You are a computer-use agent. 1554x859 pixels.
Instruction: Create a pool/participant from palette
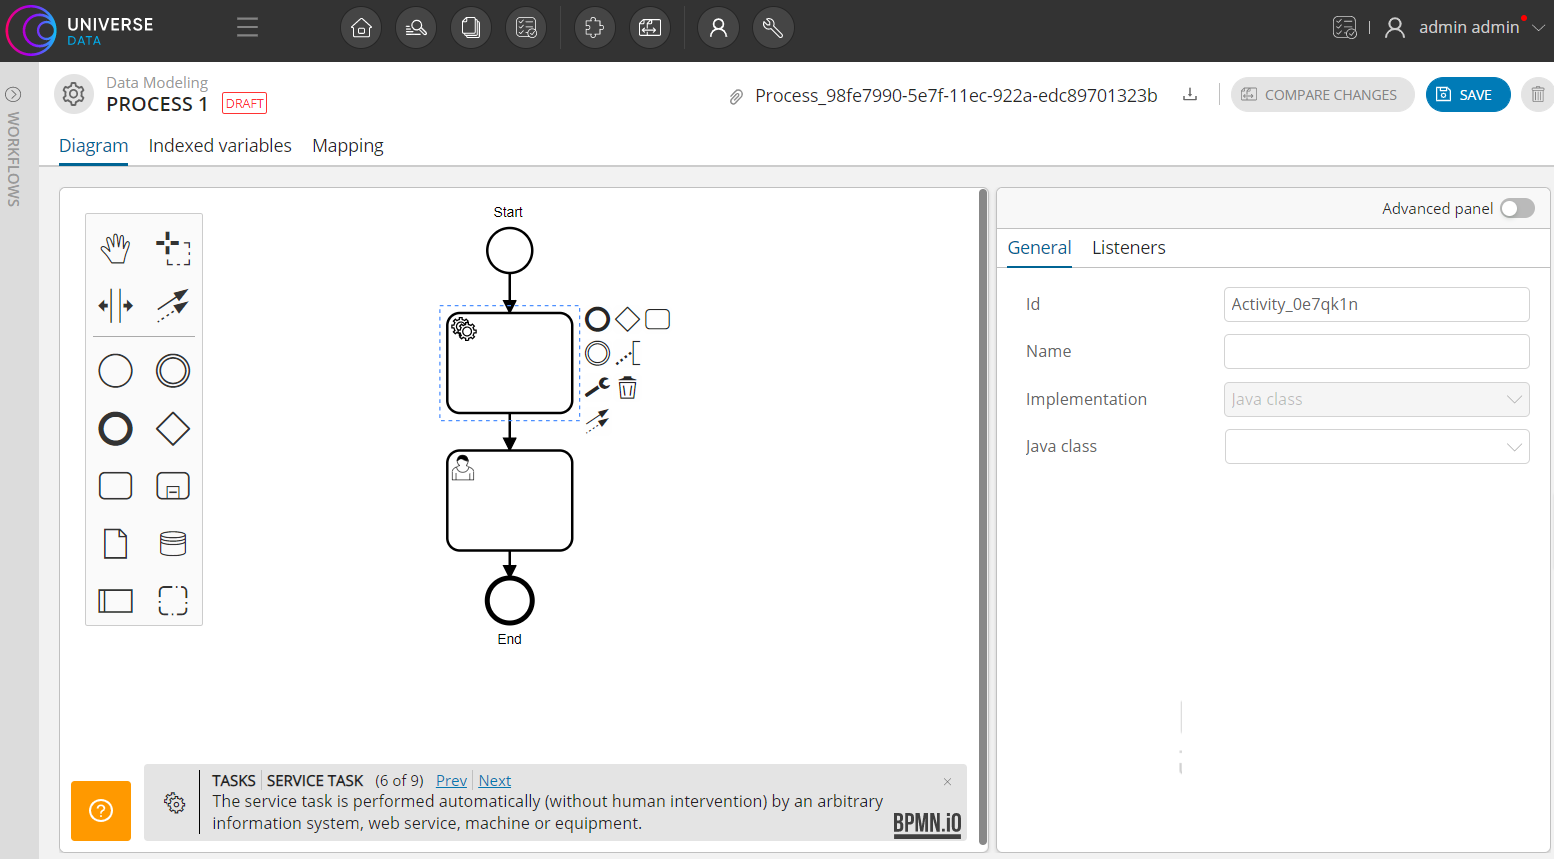click(115, 601)
